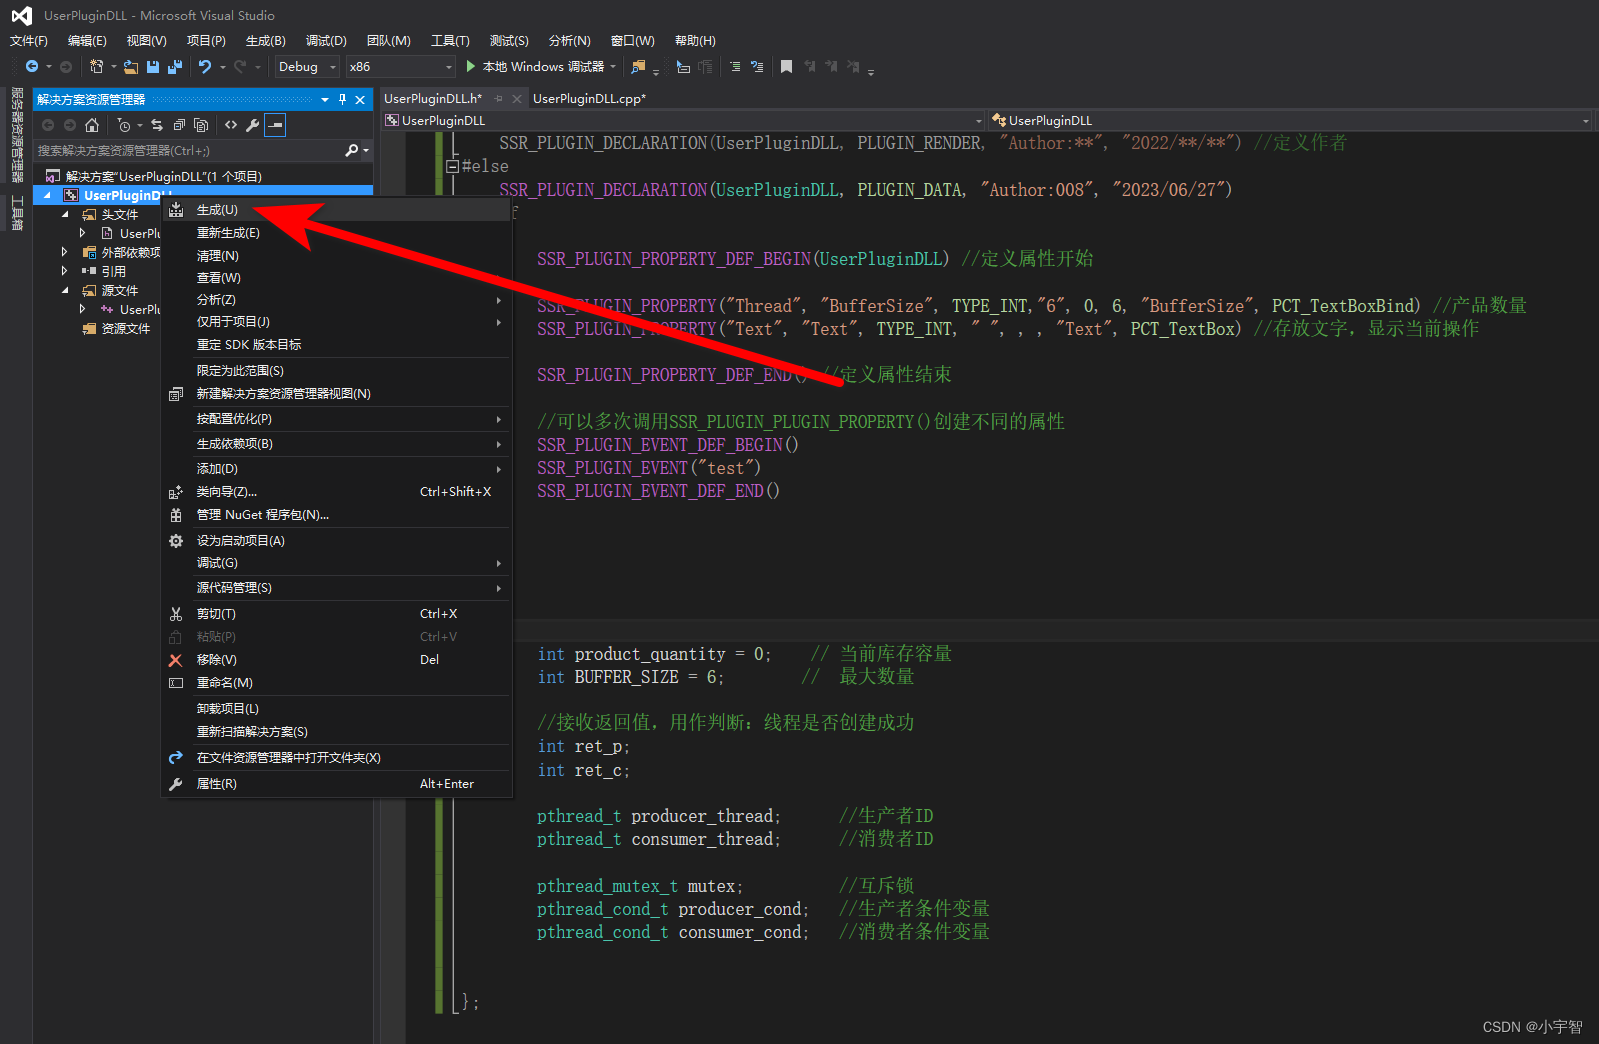This screenshot has height=1044, width=1599.
Task: Open the Debug configuration dropdown
Action: point(307,67)
